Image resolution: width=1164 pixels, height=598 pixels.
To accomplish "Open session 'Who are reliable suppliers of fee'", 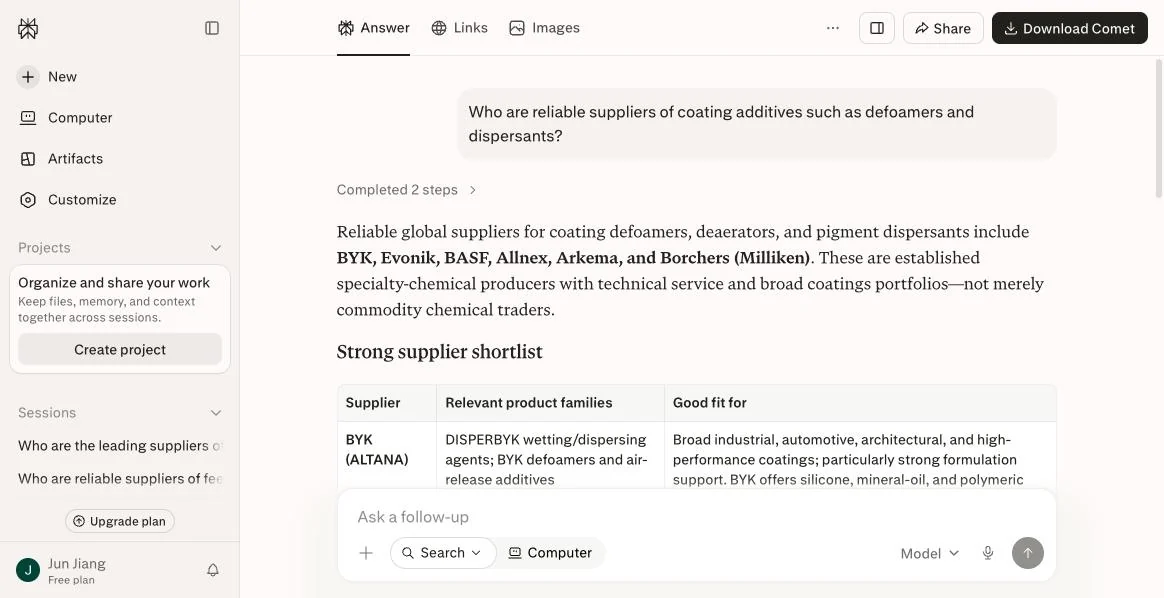I will 120,479.
